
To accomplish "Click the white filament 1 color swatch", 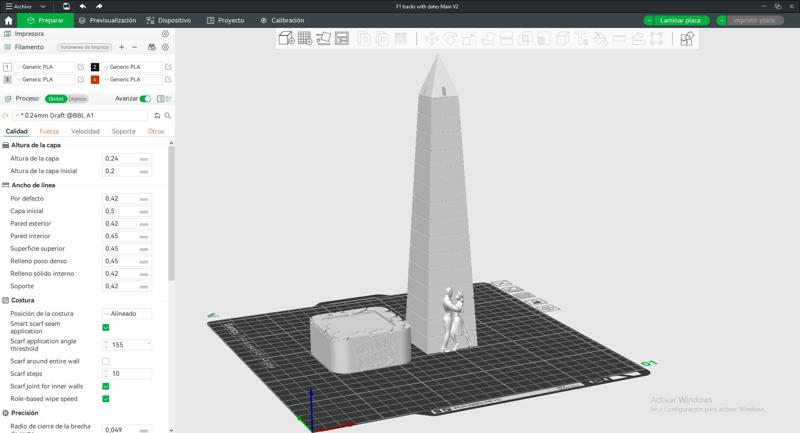I will coord(7,67).
